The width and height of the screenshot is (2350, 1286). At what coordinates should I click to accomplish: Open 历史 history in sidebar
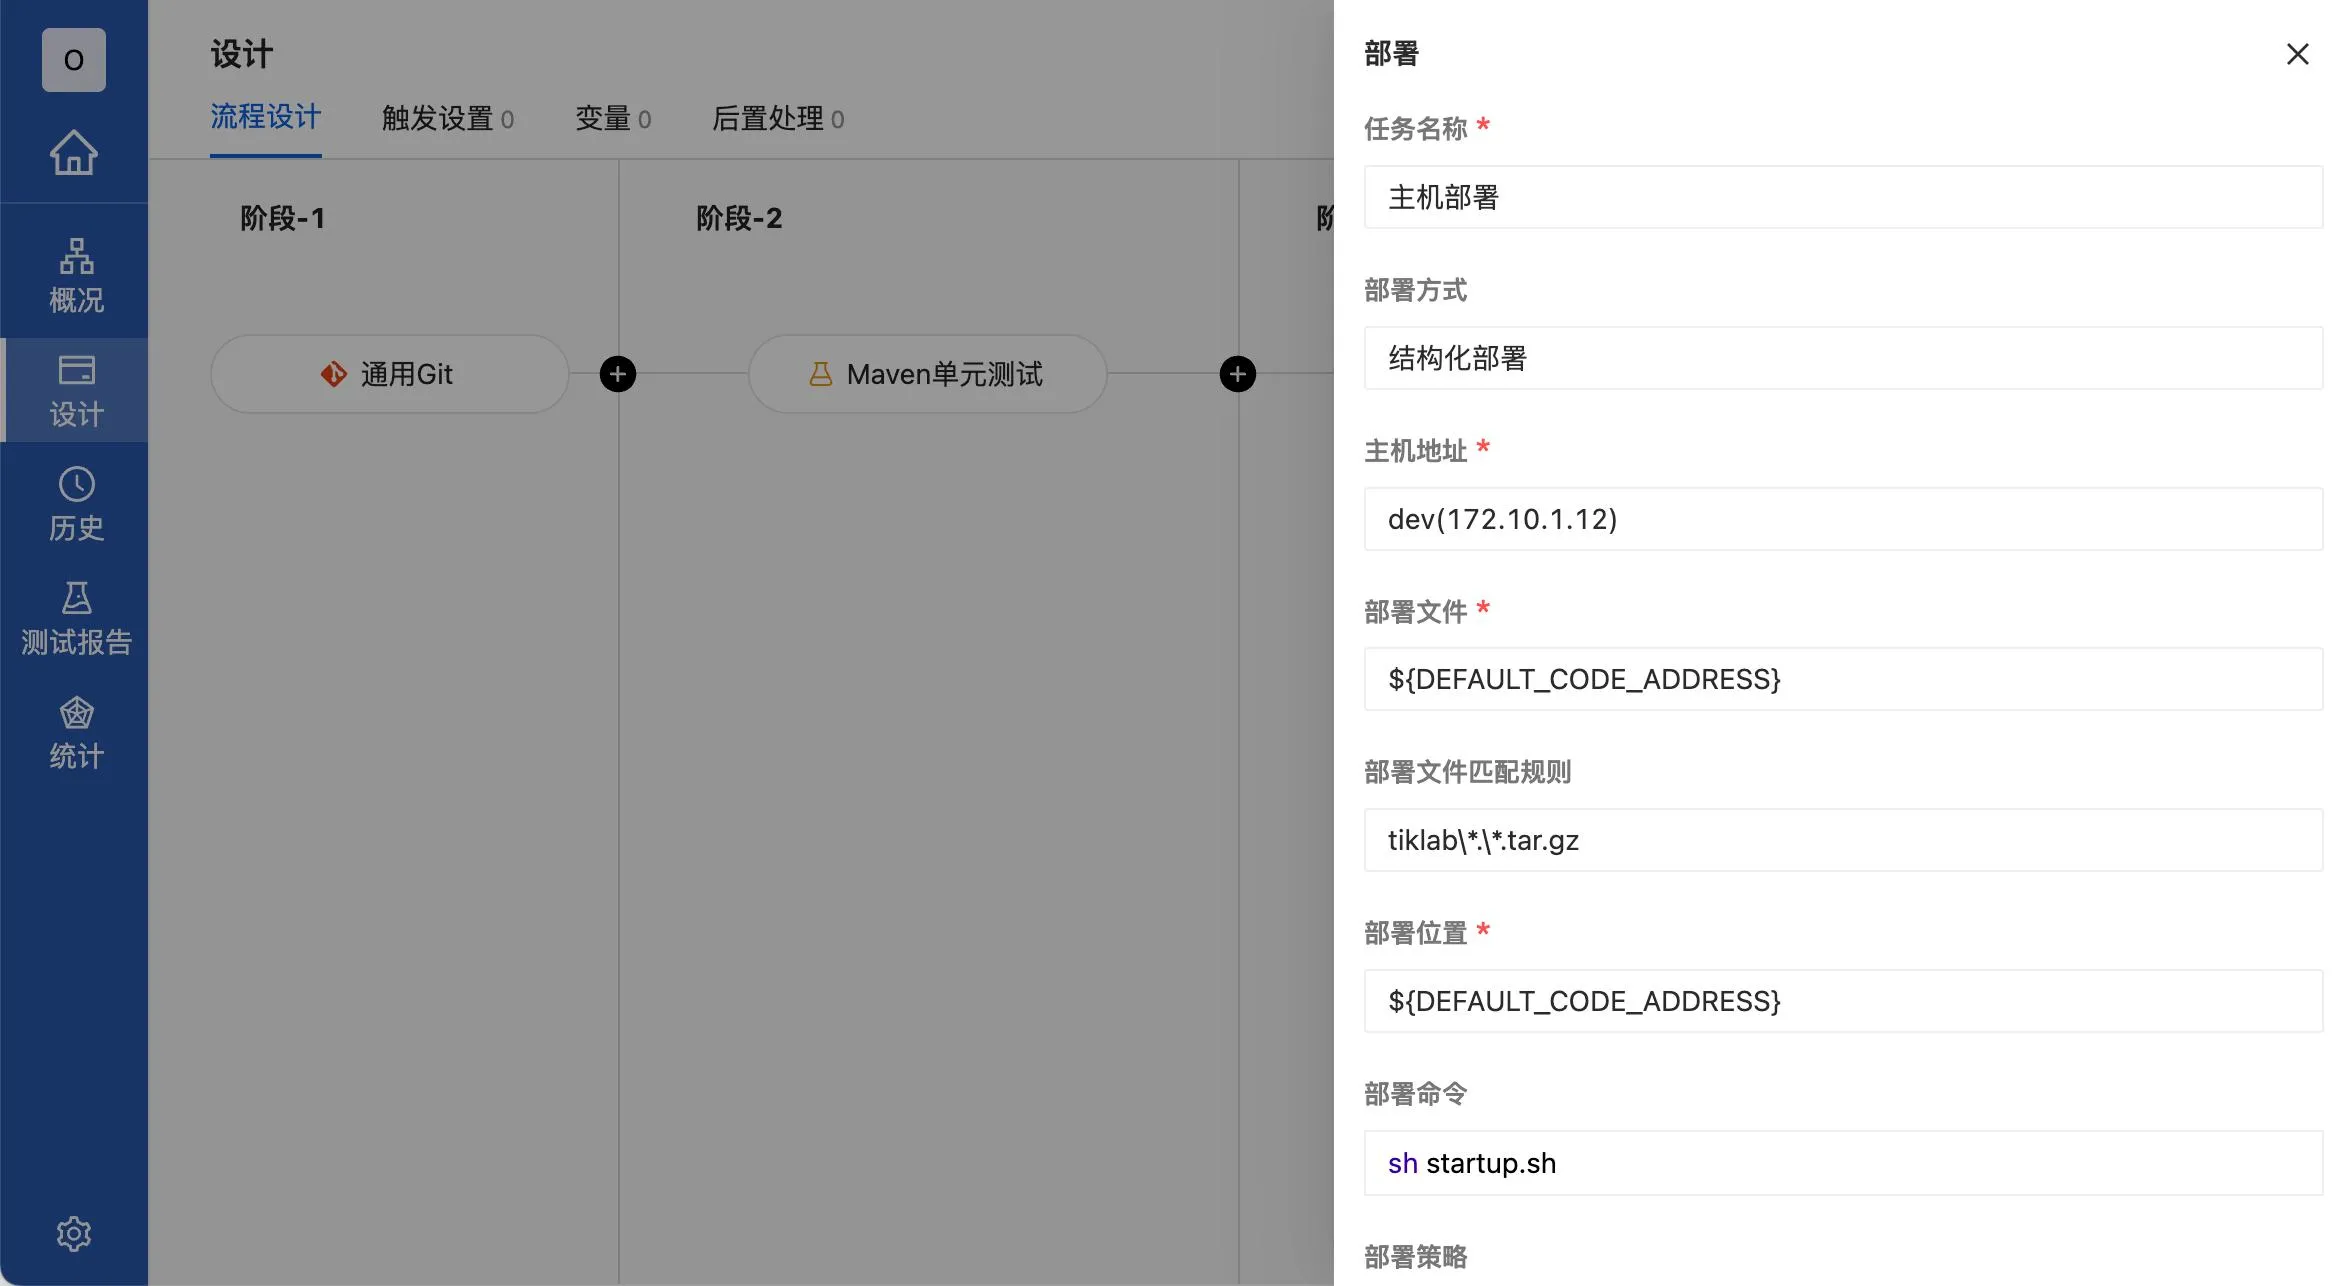point(76,504)
